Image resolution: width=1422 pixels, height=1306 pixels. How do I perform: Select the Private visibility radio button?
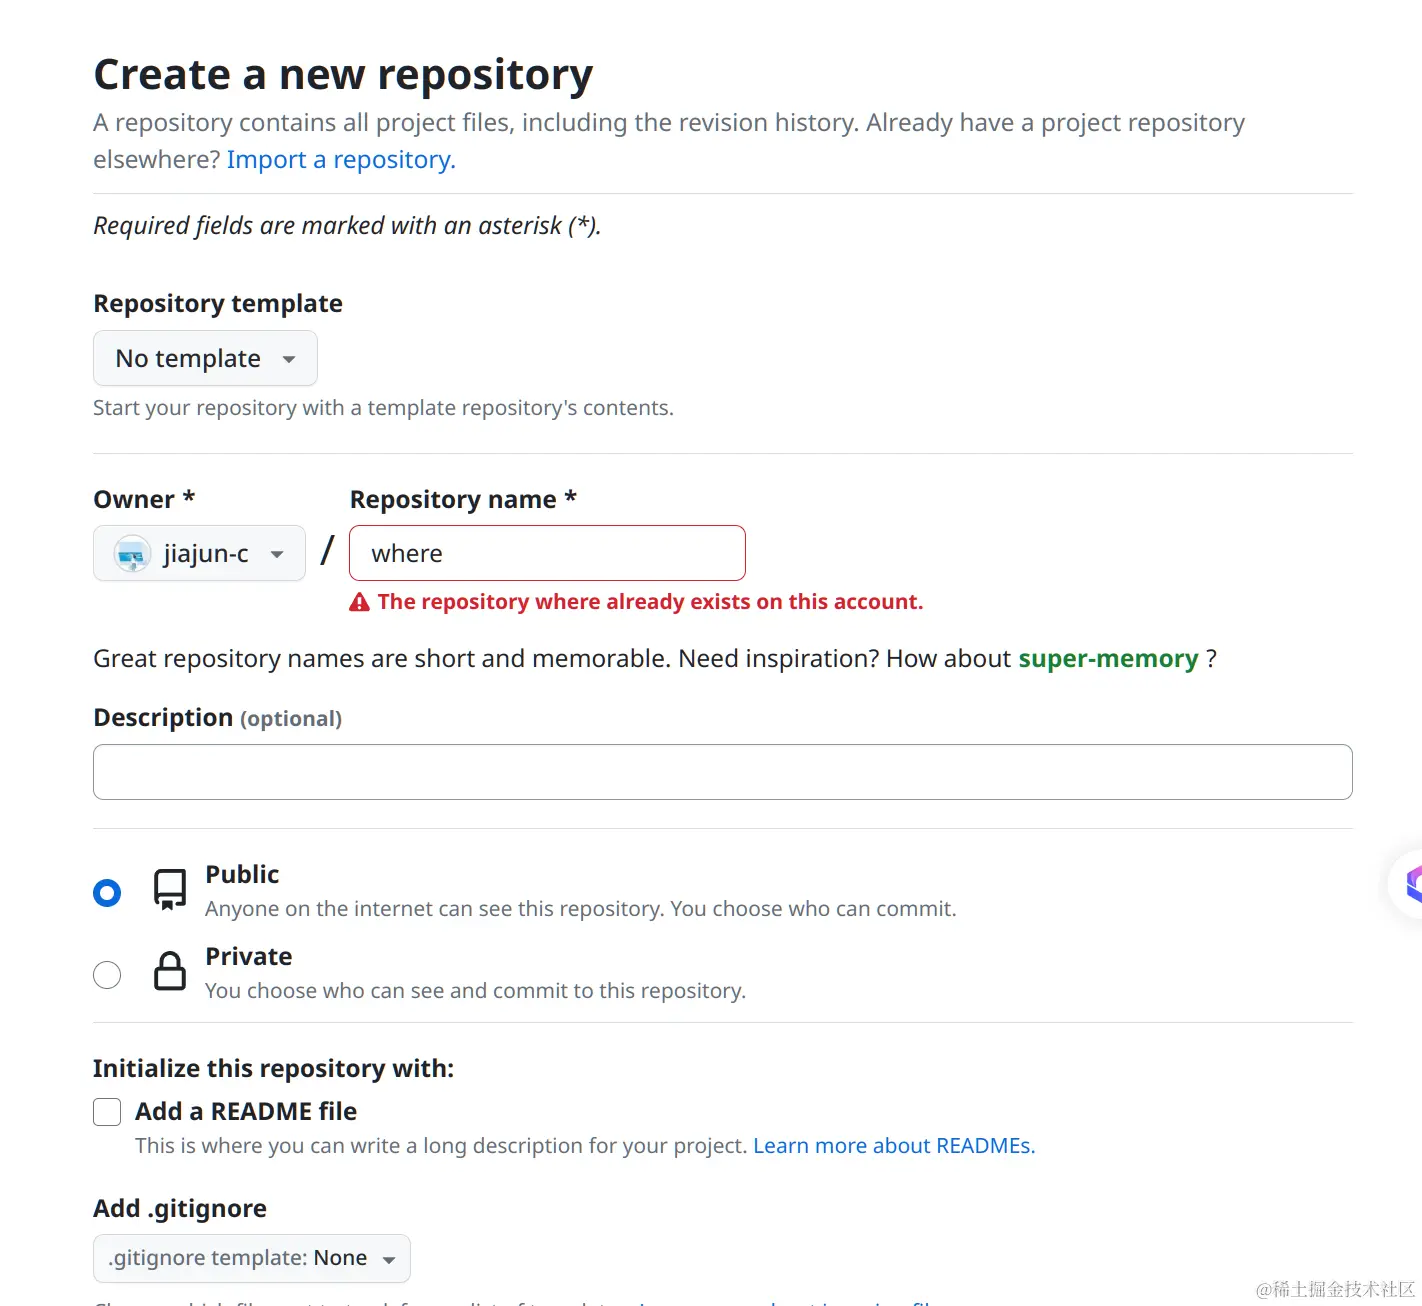click(107, 974)
